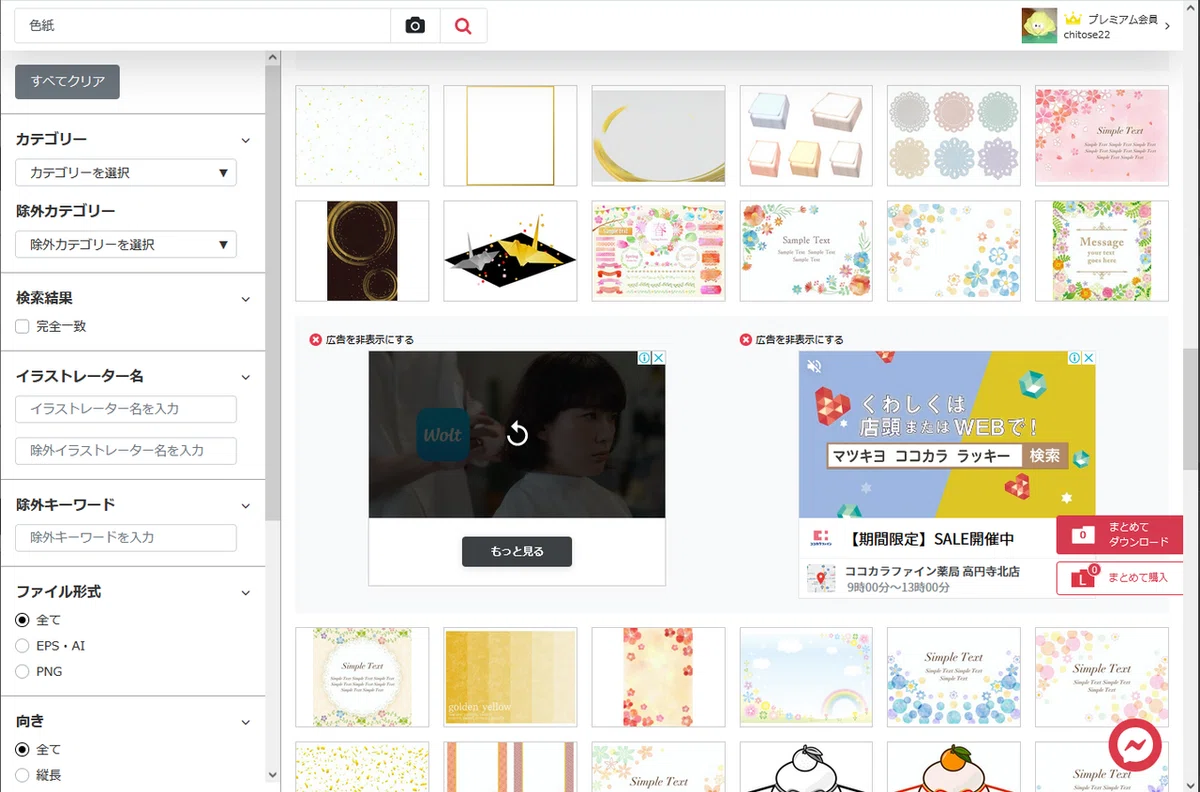Viewport: 1200px width, 792px height.
Task: Focus the 除外キーワードを入力 field
Action: click(126, 537)
